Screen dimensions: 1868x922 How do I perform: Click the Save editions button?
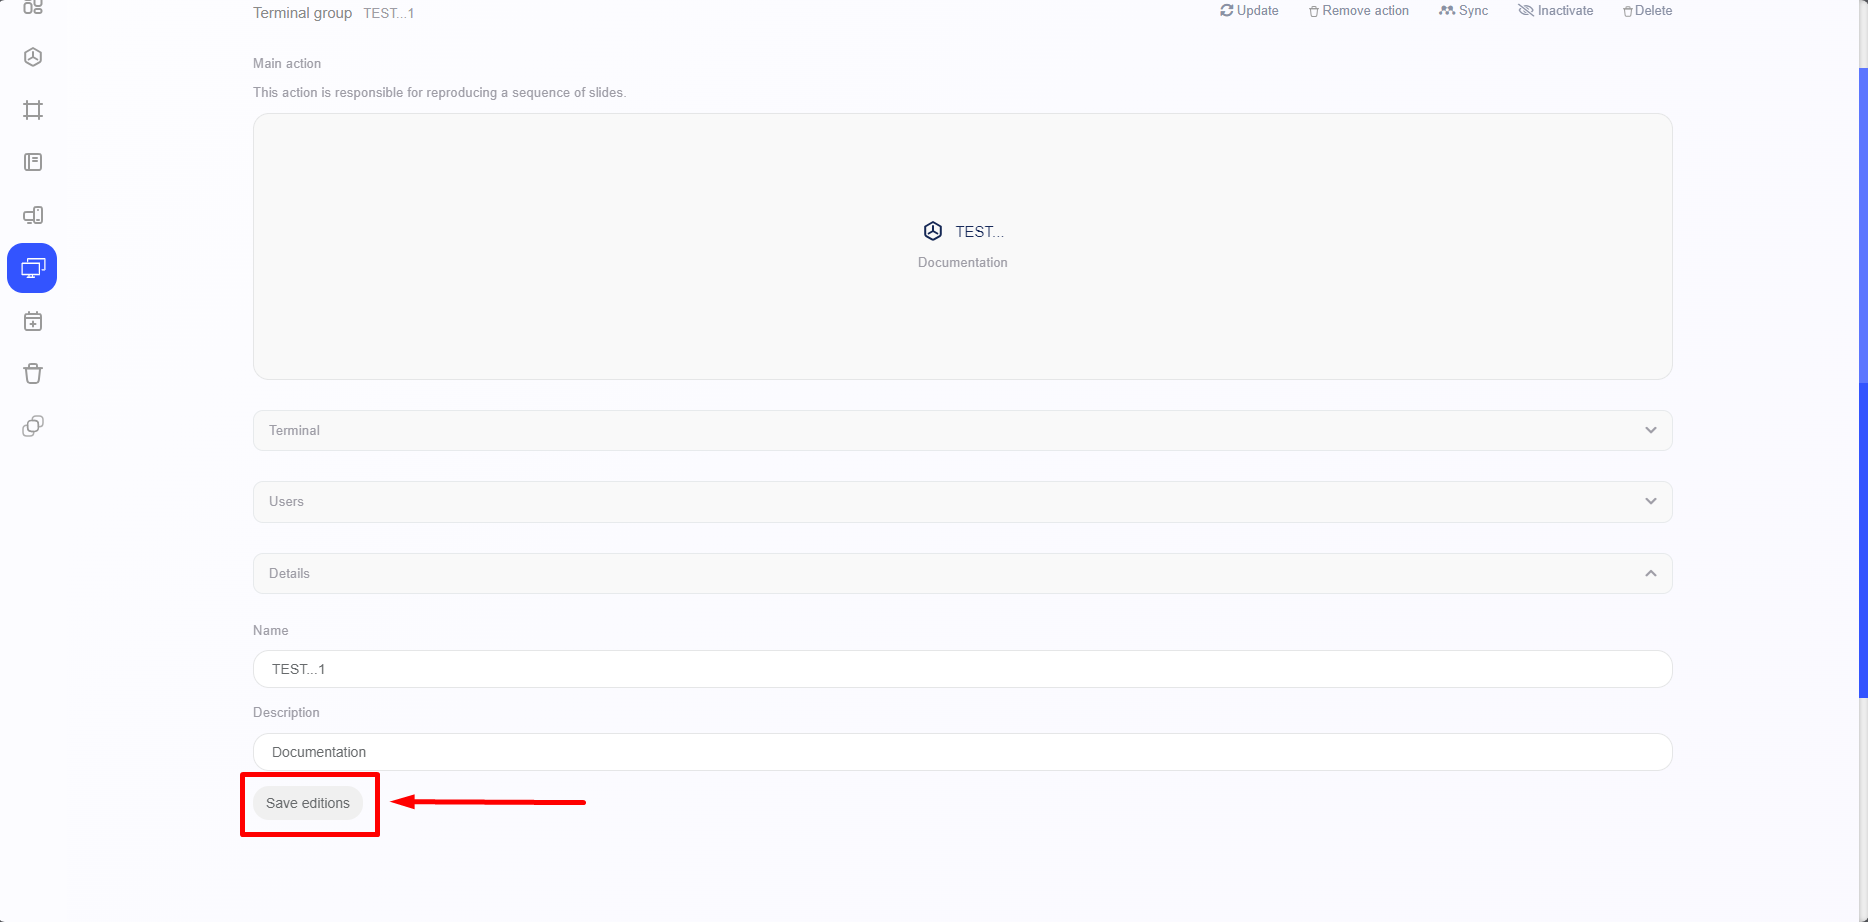[x=308, y=803]
